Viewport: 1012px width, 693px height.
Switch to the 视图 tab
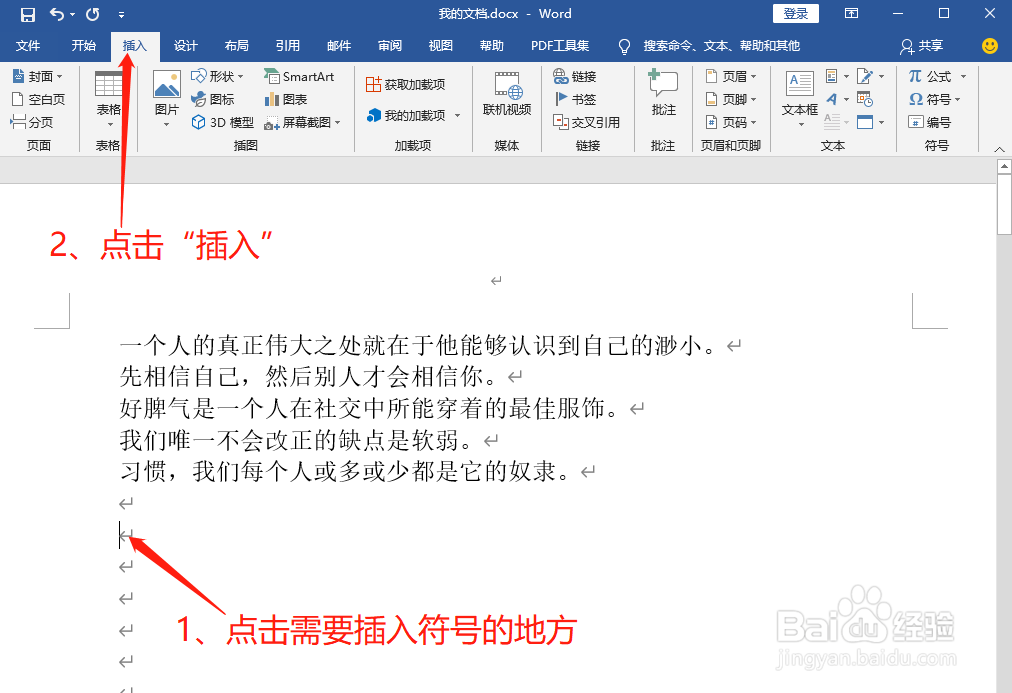pyautogui.click(x=441, y=46)
